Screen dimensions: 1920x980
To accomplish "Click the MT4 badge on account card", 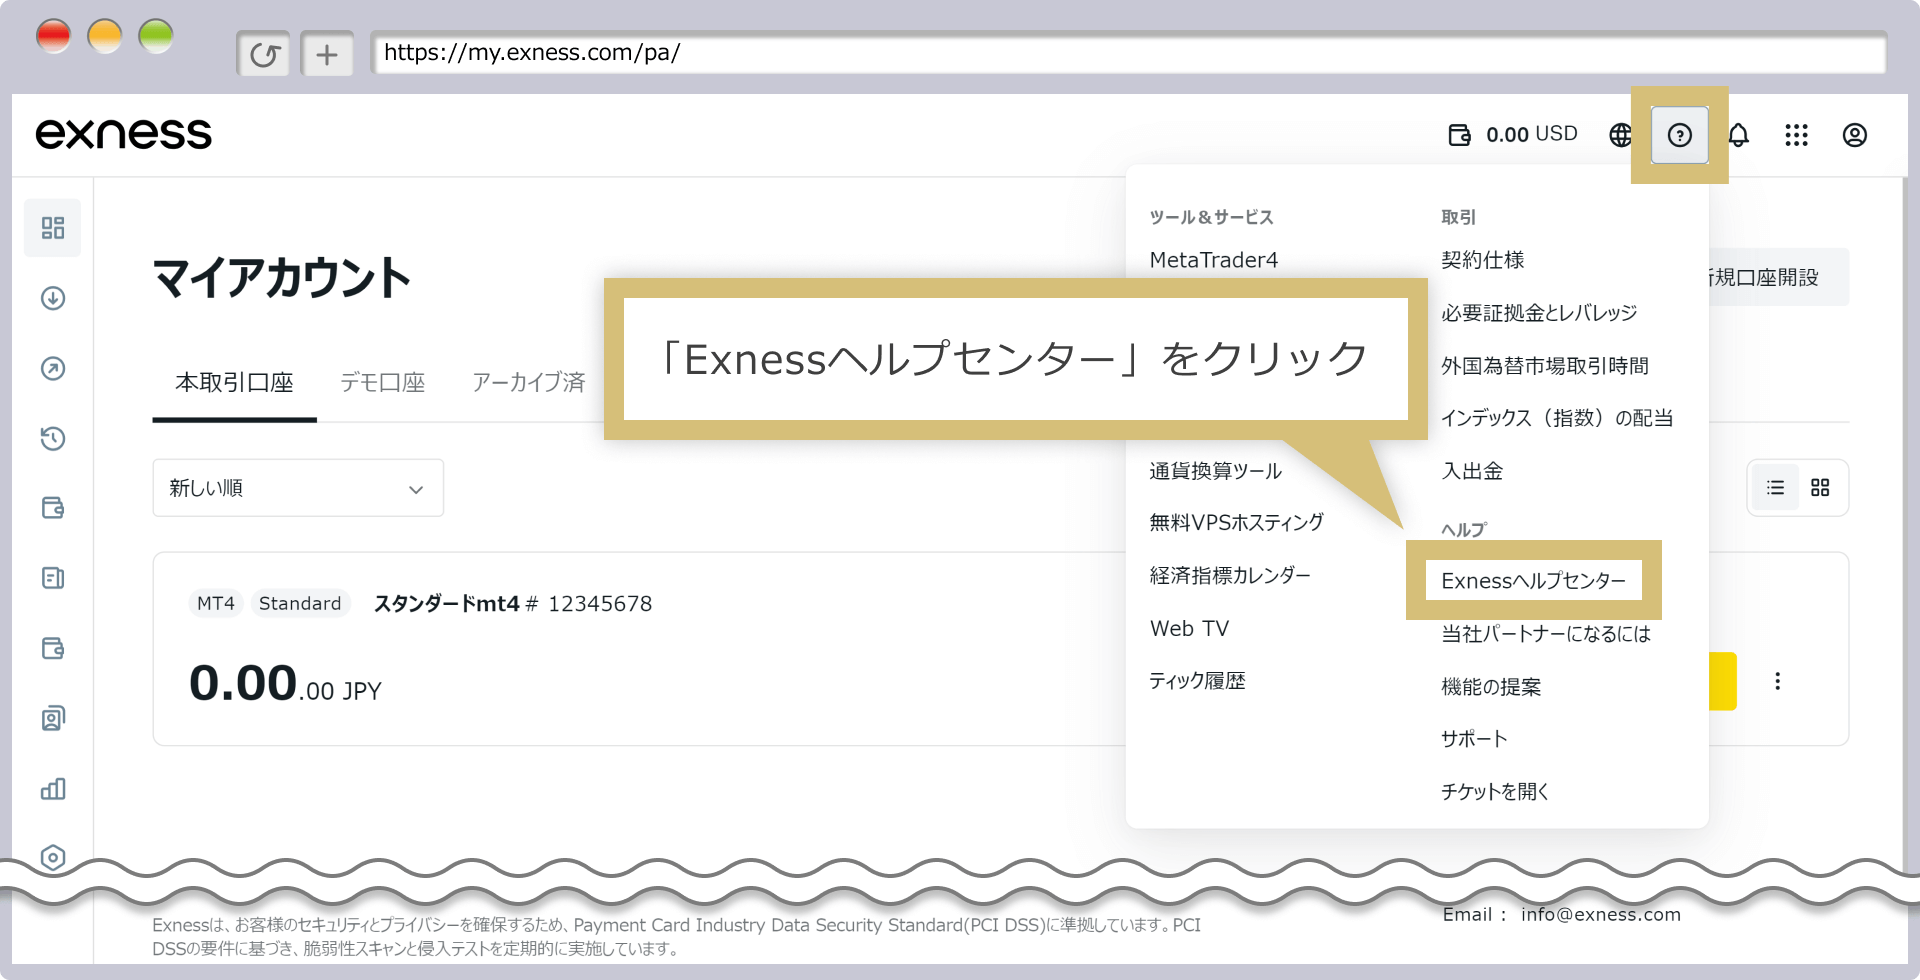I will click(x=216, y=604).
